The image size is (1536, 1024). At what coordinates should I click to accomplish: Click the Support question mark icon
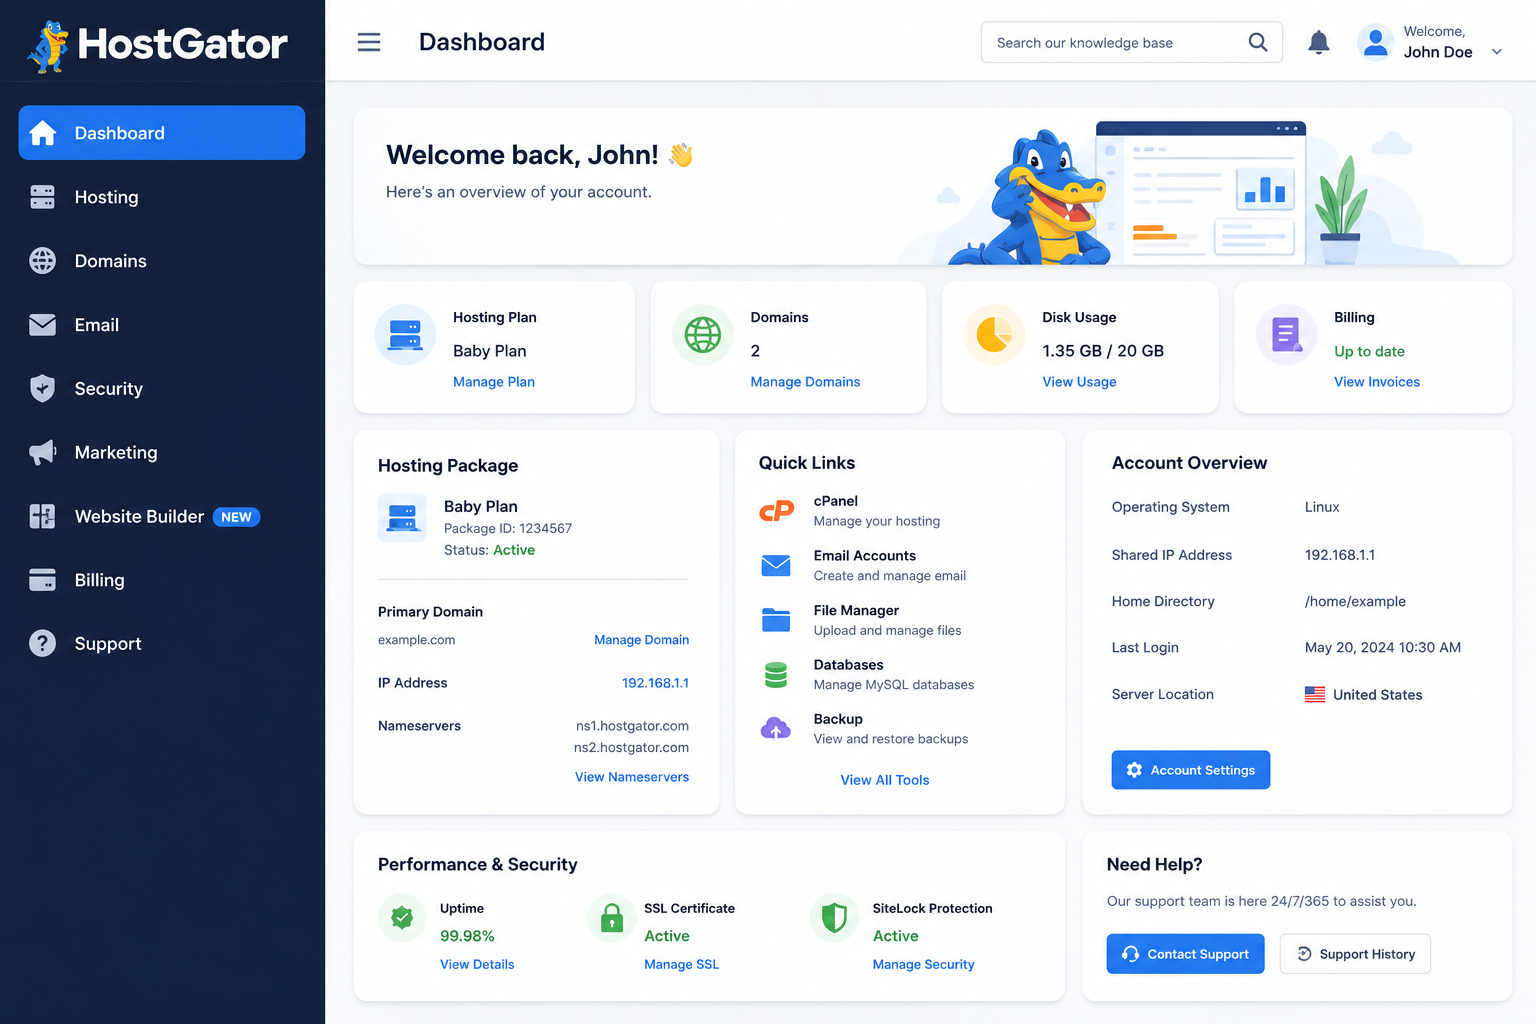(x=42, y=643)
